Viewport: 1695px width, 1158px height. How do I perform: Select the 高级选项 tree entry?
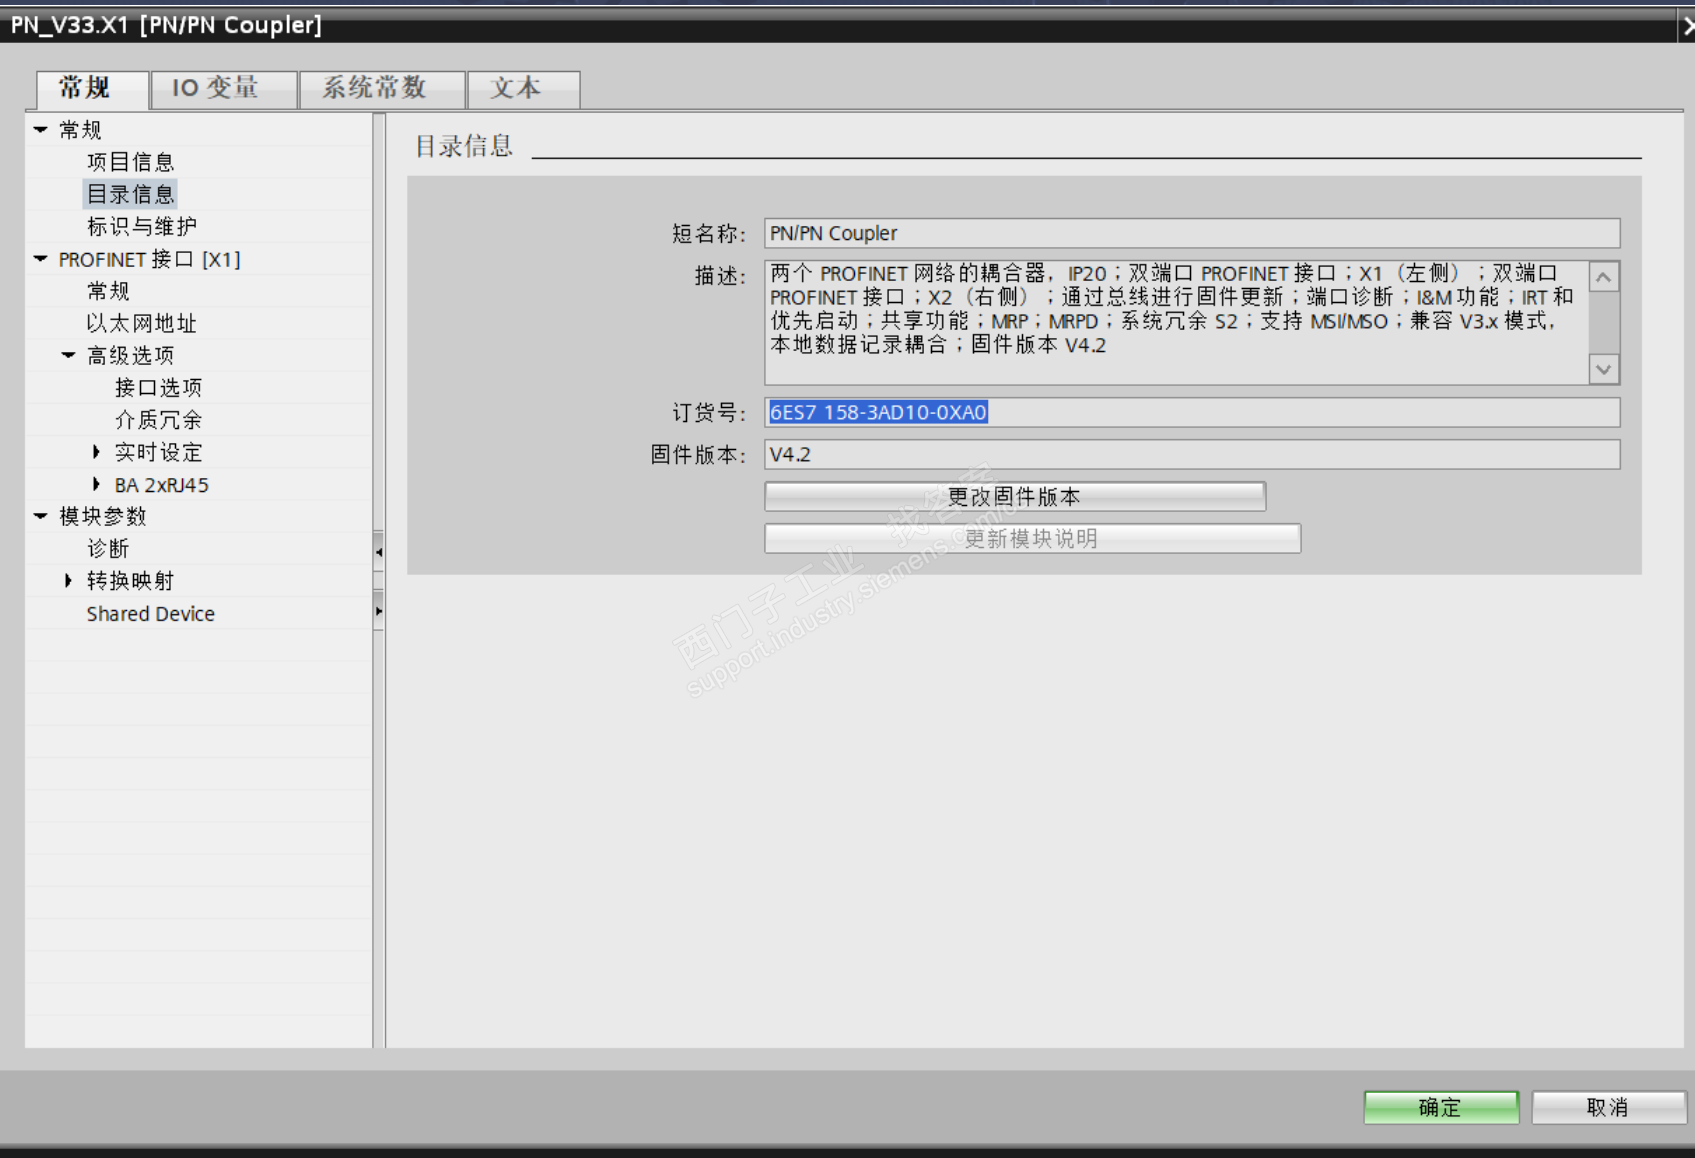point(130,355)
